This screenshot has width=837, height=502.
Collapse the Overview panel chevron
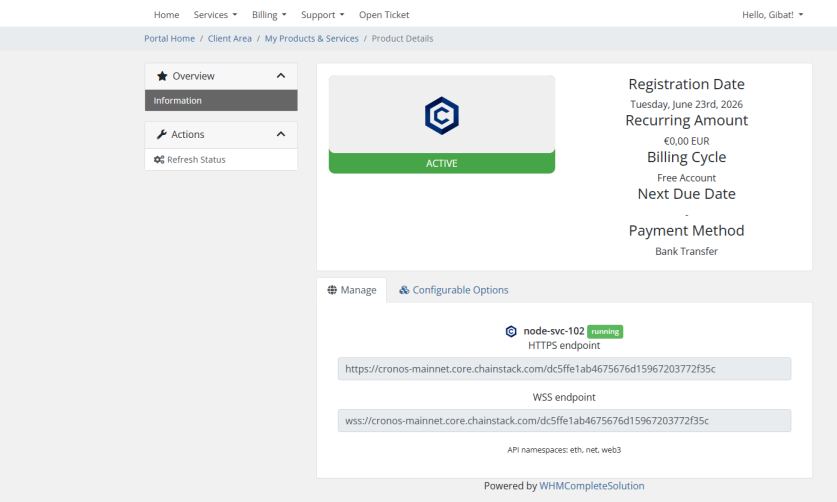point(281,76)
